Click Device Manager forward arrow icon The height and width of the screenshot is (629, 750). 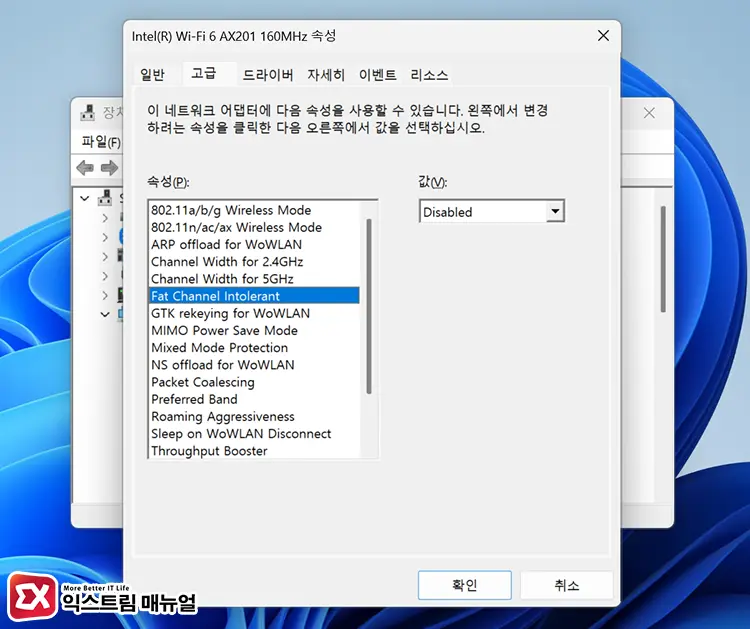coord(110,168)
